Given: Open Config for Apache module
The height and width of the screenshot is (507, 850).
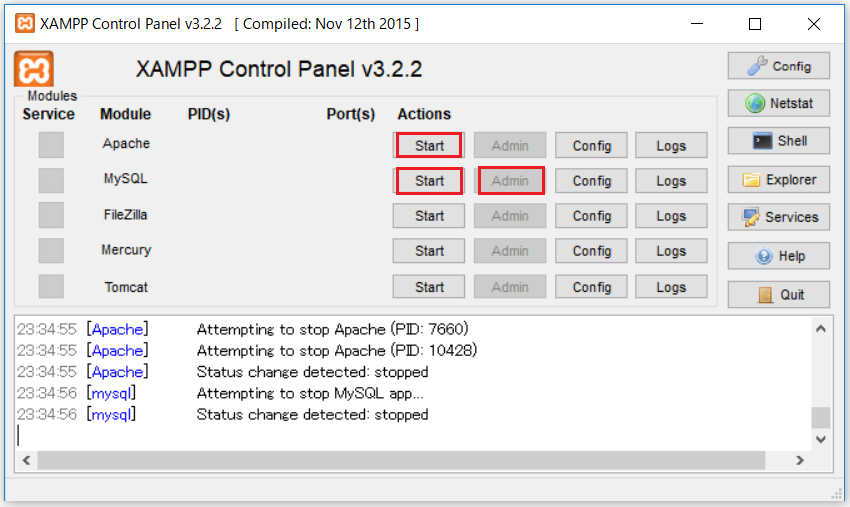Looking at the screenshot, I should [591, 145].
